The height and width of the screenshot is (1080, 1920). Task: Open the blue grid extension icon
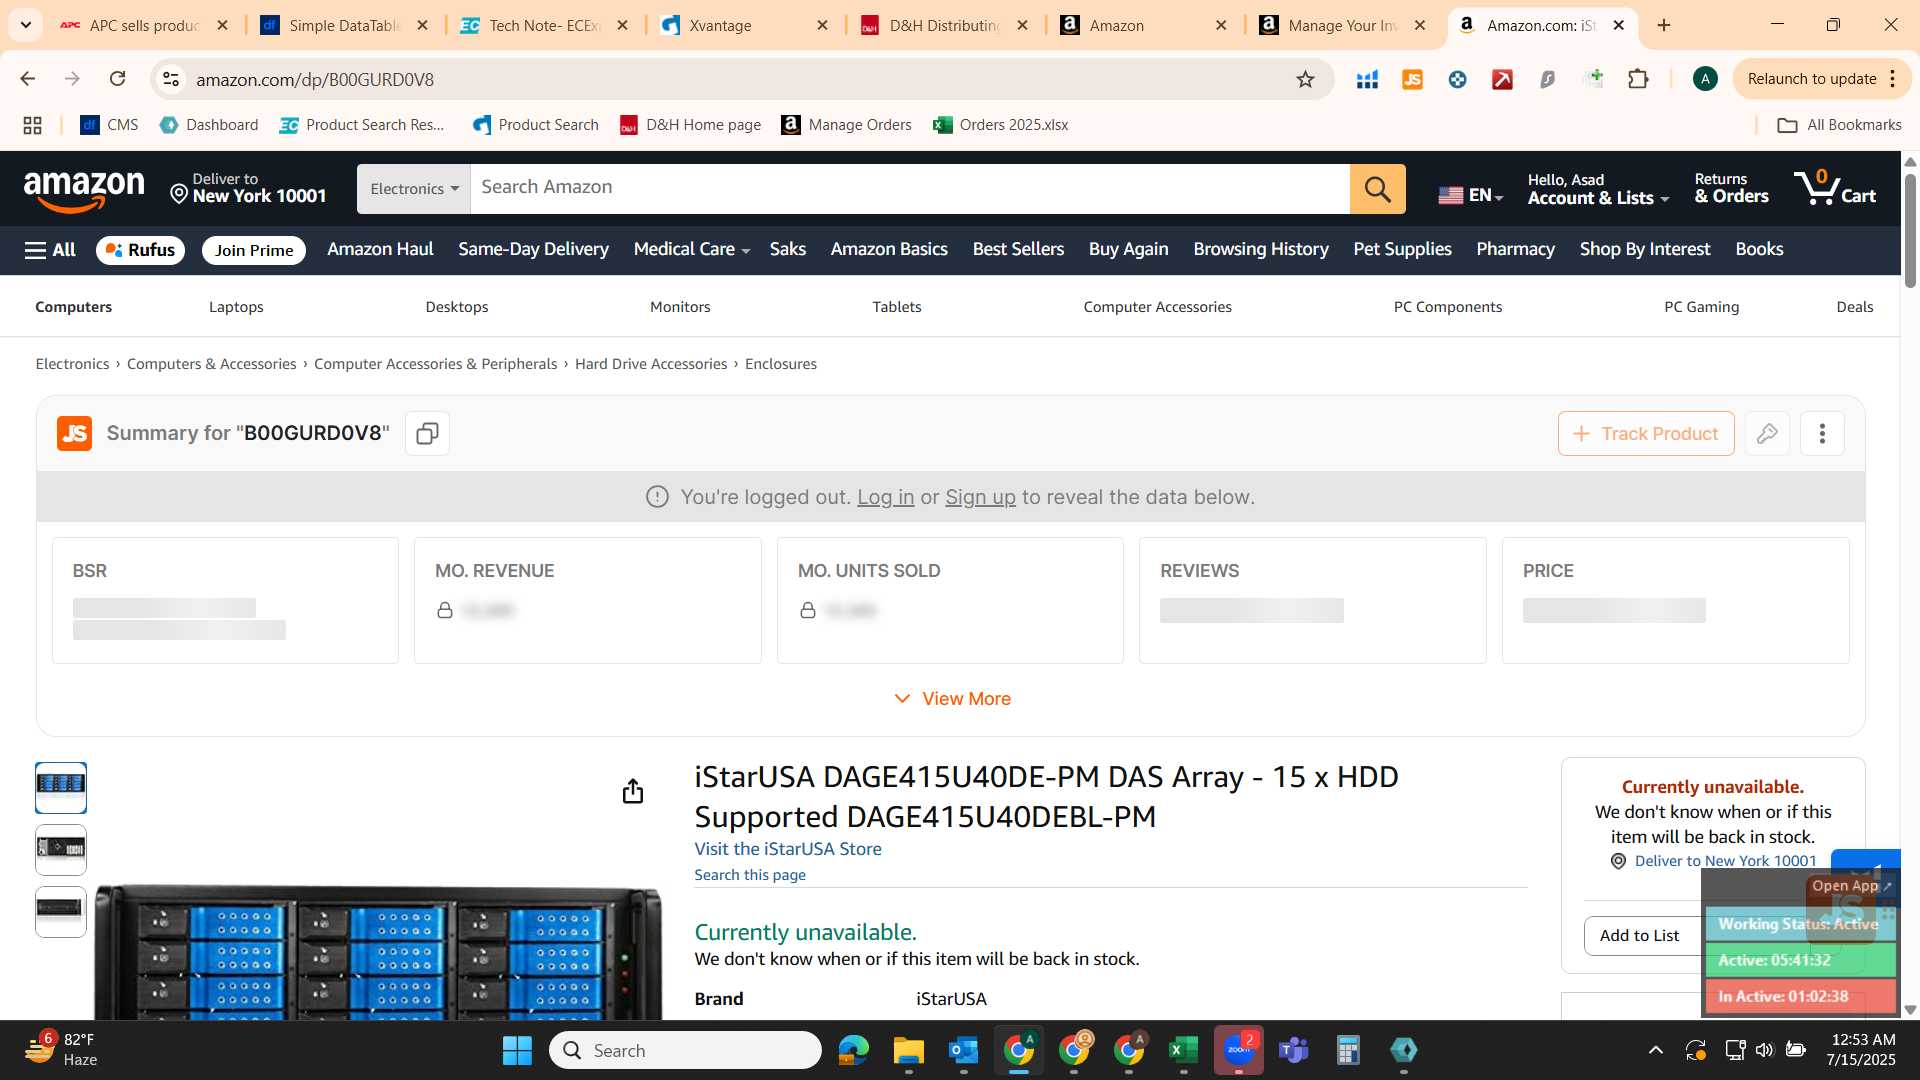coord(1367,79)
